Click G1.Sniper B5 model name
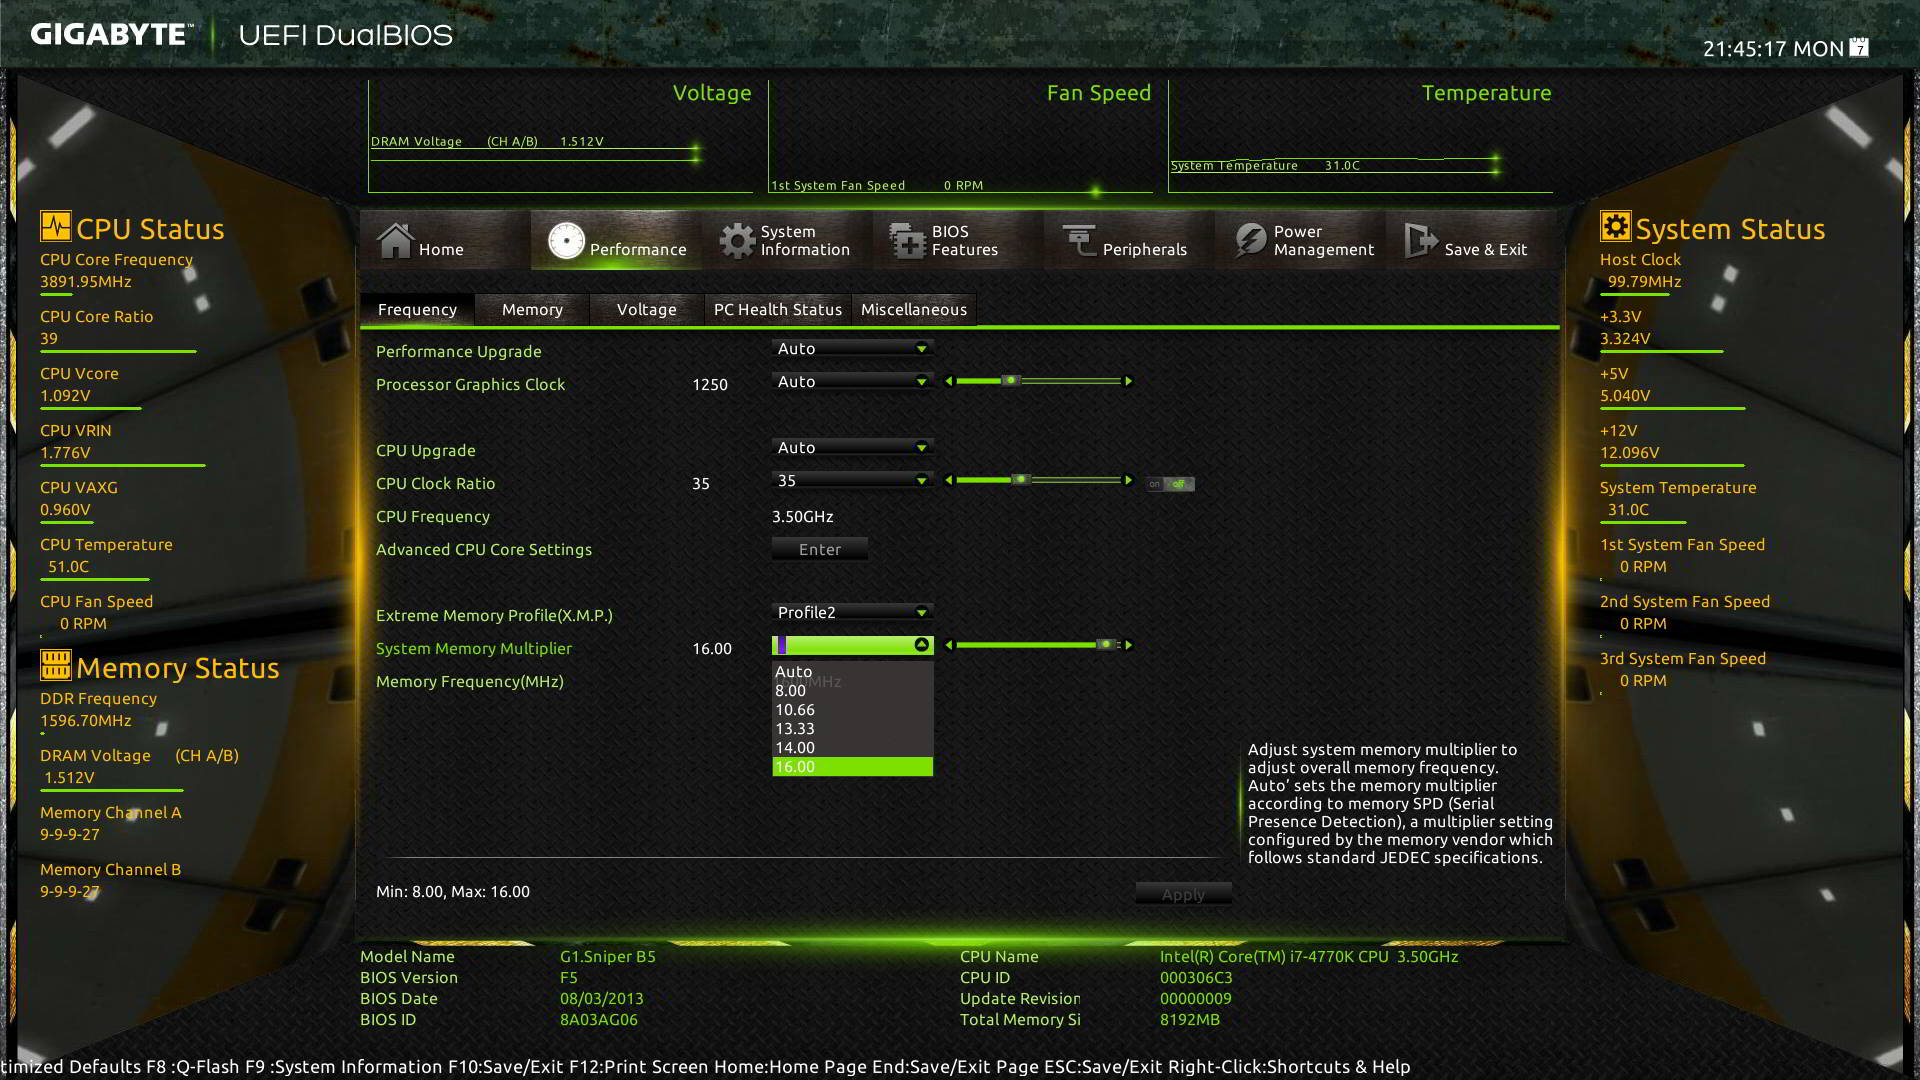This screenshot has width=1920, height=1080. tap(608, 956)
